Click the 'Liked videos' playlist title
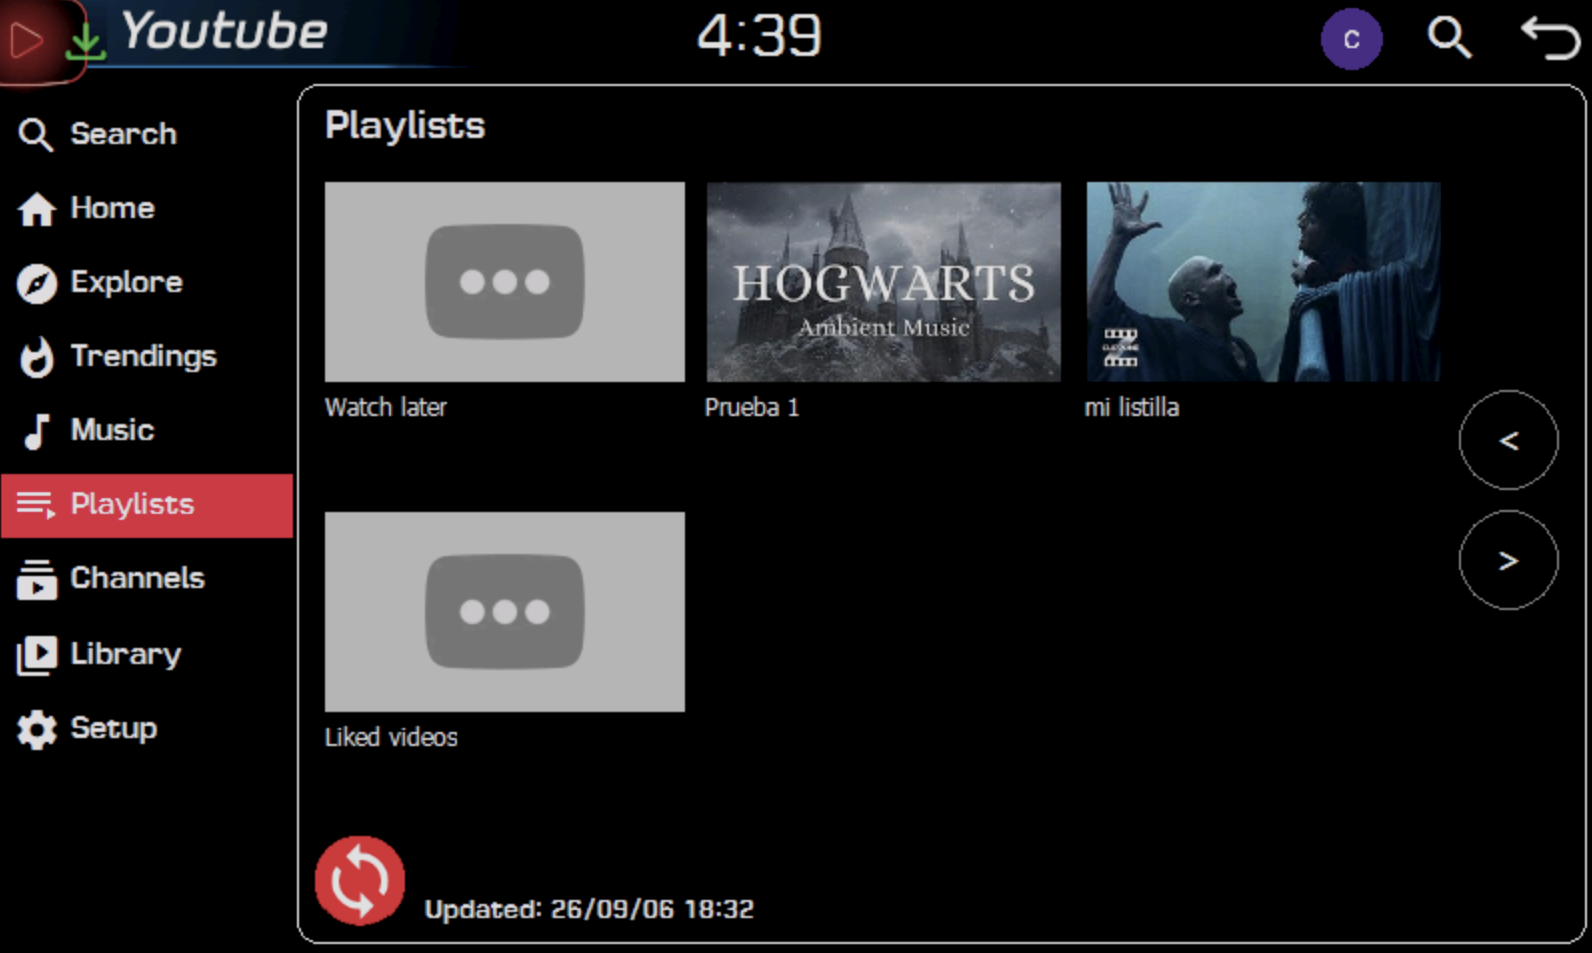 [391, 737]
